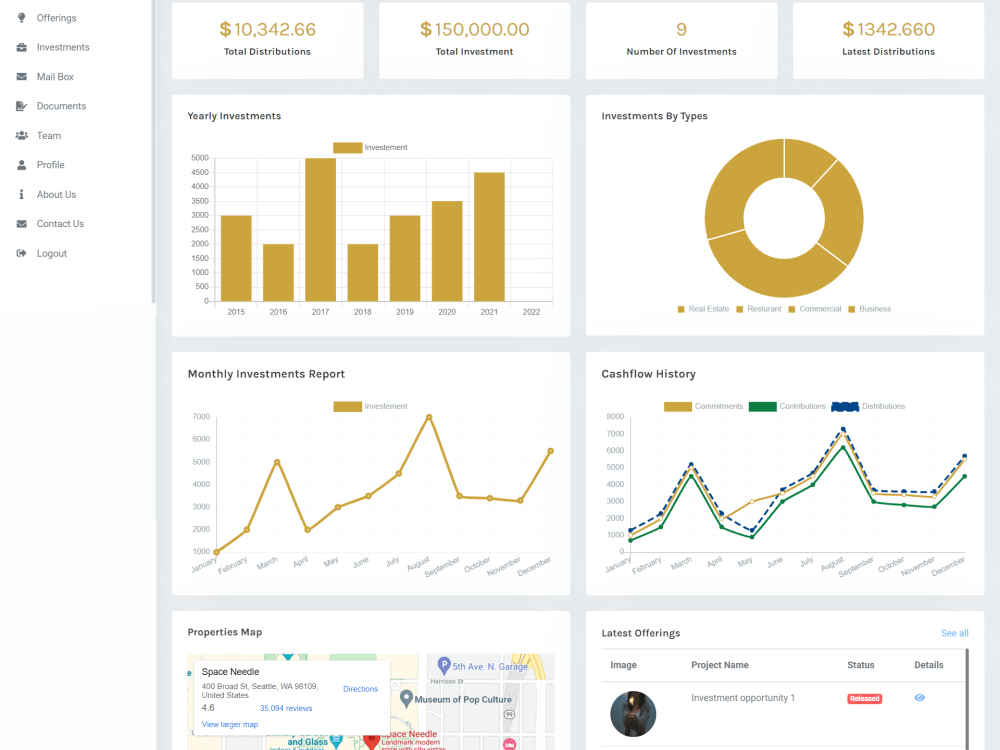This screenshot has width=1000, height=750.
Task: Click 5th Ave. N. Garage parking marker
Action: (x=444, y=665)
